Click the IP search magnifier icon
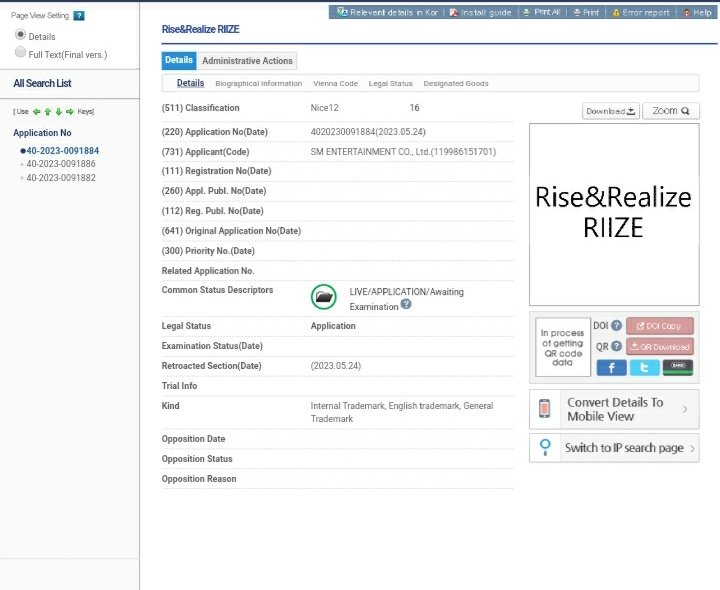 [x=545, y=447]
